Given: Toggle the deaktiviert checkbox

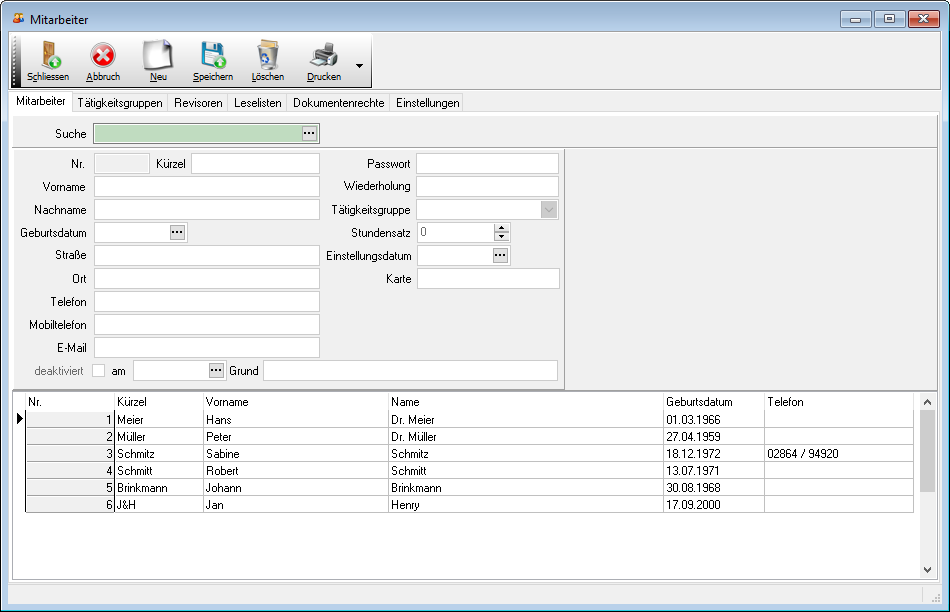Looking at the screenshot, I should click(98, 371).
